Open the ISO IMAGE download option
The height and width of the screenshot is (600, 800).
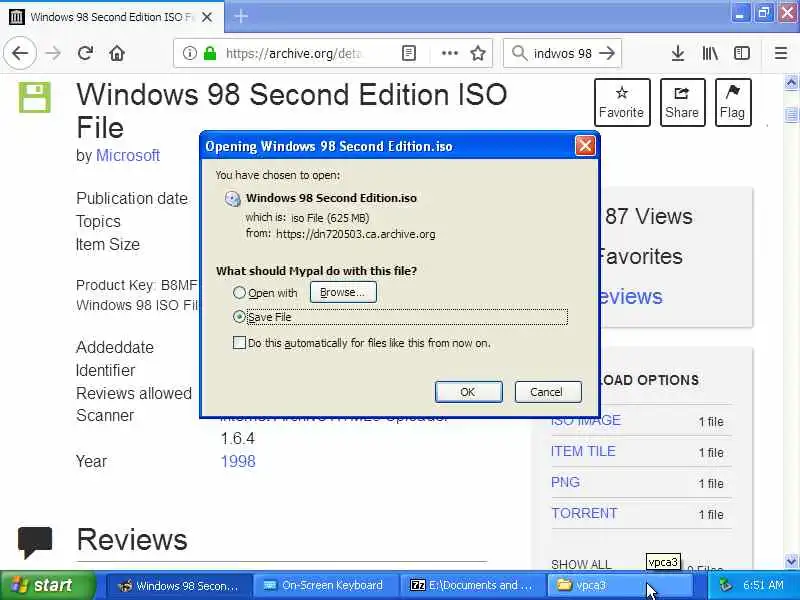pyautogui.click(x=586, y=420)
